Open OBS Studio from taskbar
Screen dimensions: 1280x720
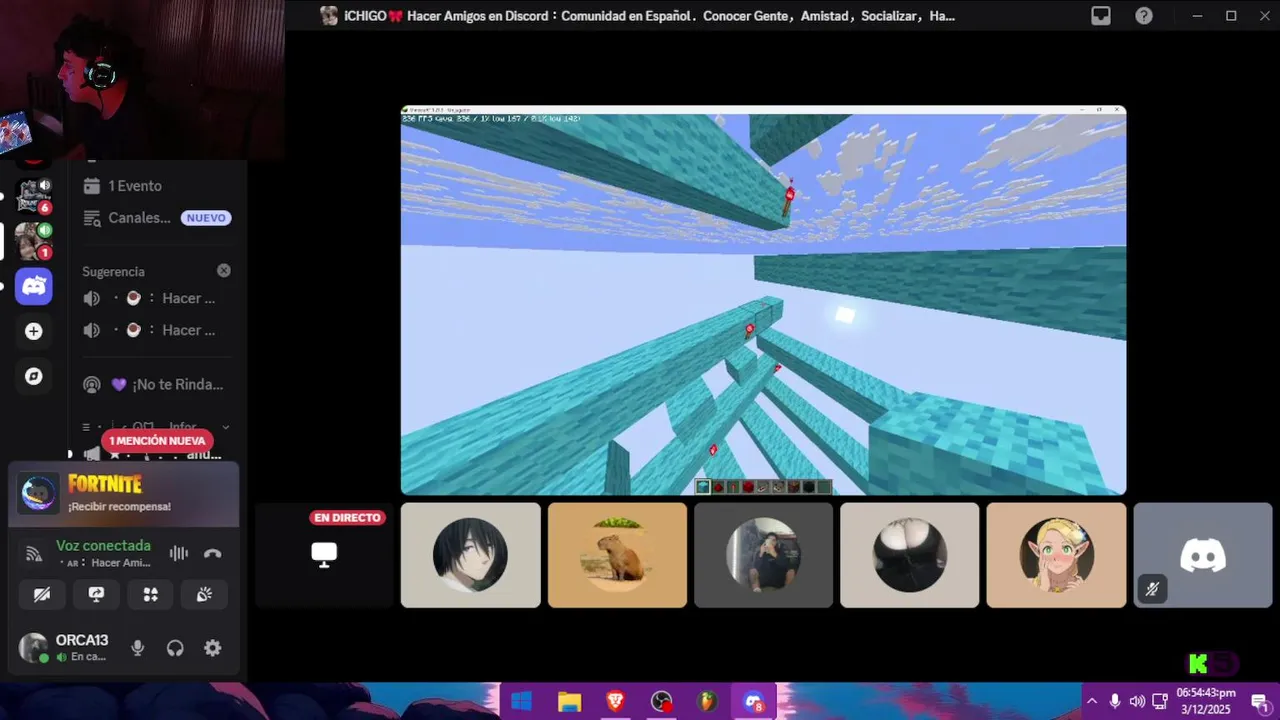click(662, 702)
